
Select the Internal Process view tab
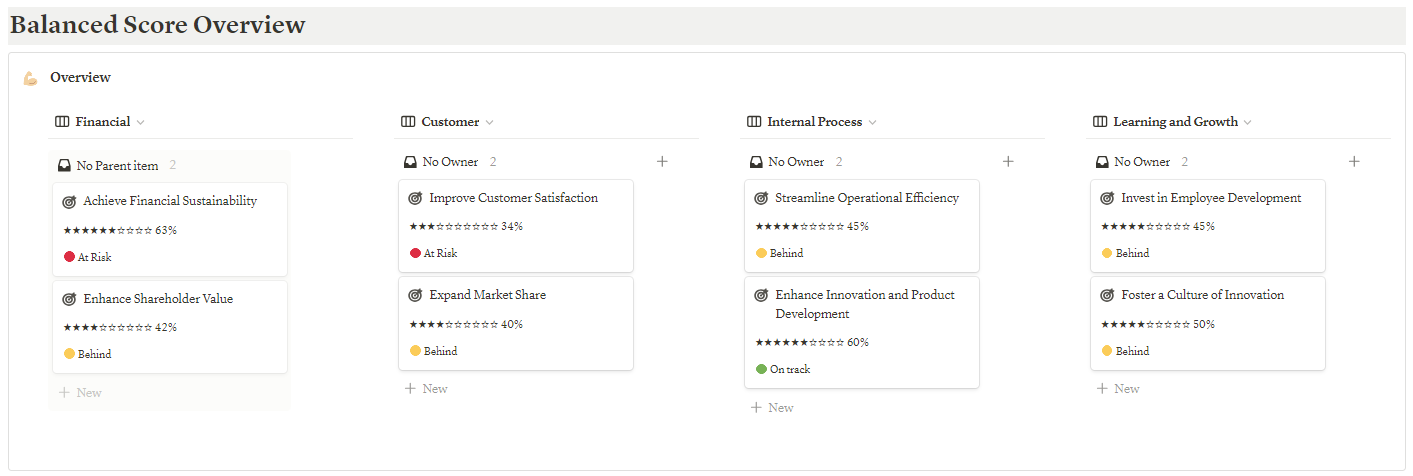pos(814,122)
